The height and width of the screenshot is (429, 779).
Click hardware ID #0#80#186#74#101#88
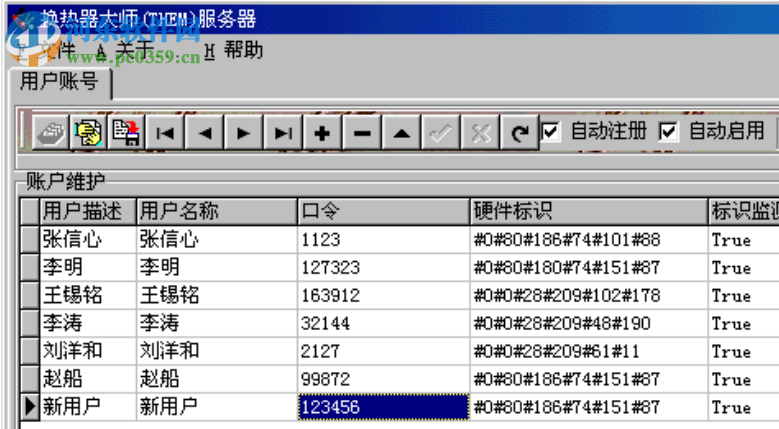pos(589,240)
